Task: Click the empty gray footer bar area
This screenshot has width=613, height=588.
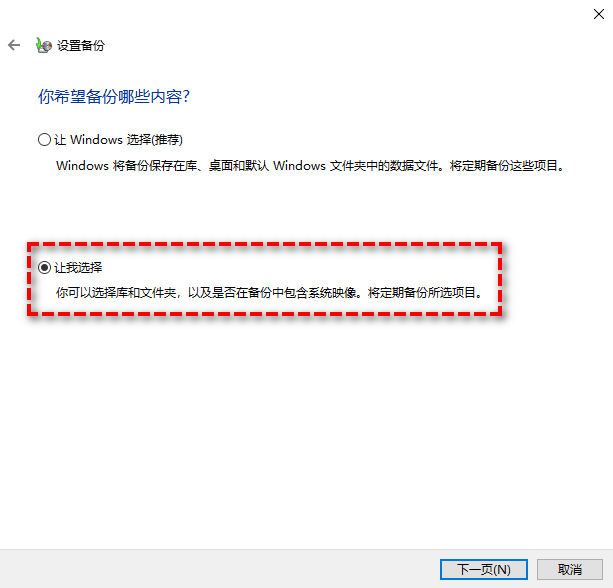Action: click(x=219, y=569)
